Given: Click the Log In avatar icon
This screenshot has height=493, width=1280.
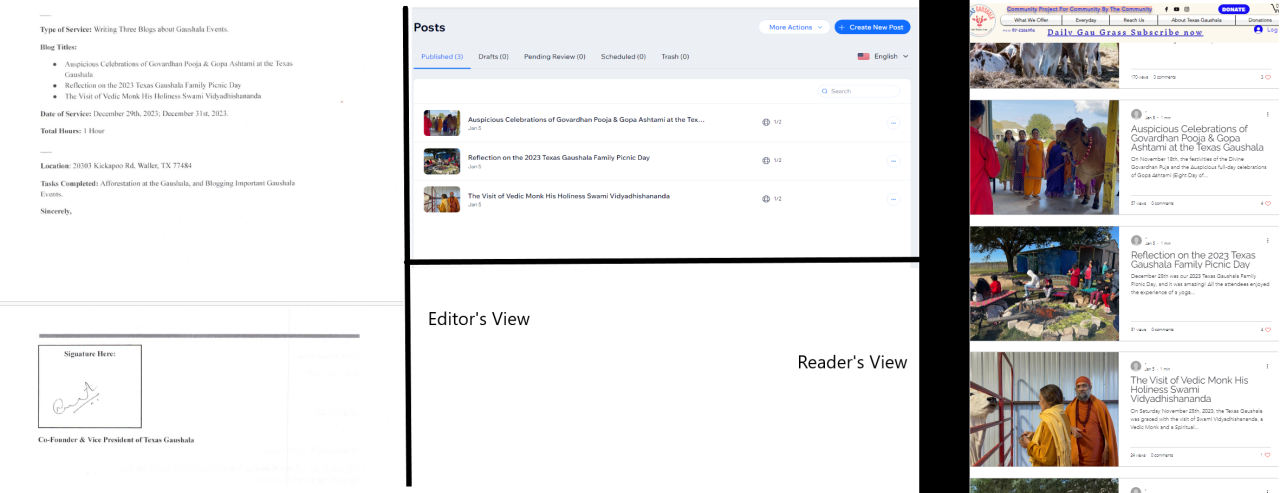Looking at the screenshot, I should pos(1258,30).
